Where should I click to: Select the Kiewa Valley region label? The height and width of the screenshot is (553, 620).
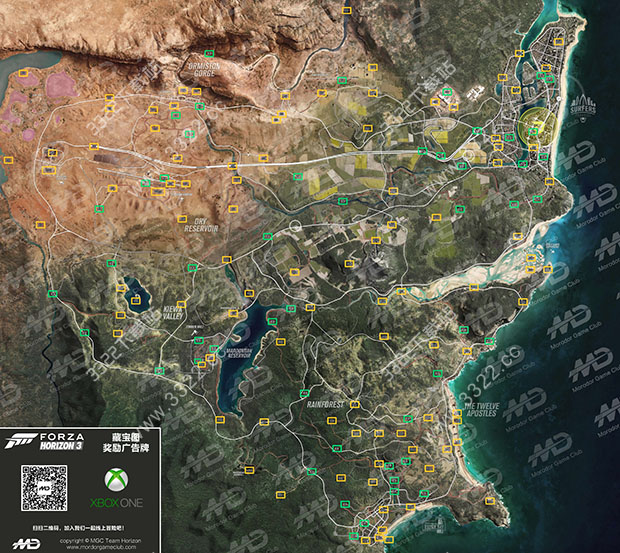pyautogui.click(x=173, y=313)
